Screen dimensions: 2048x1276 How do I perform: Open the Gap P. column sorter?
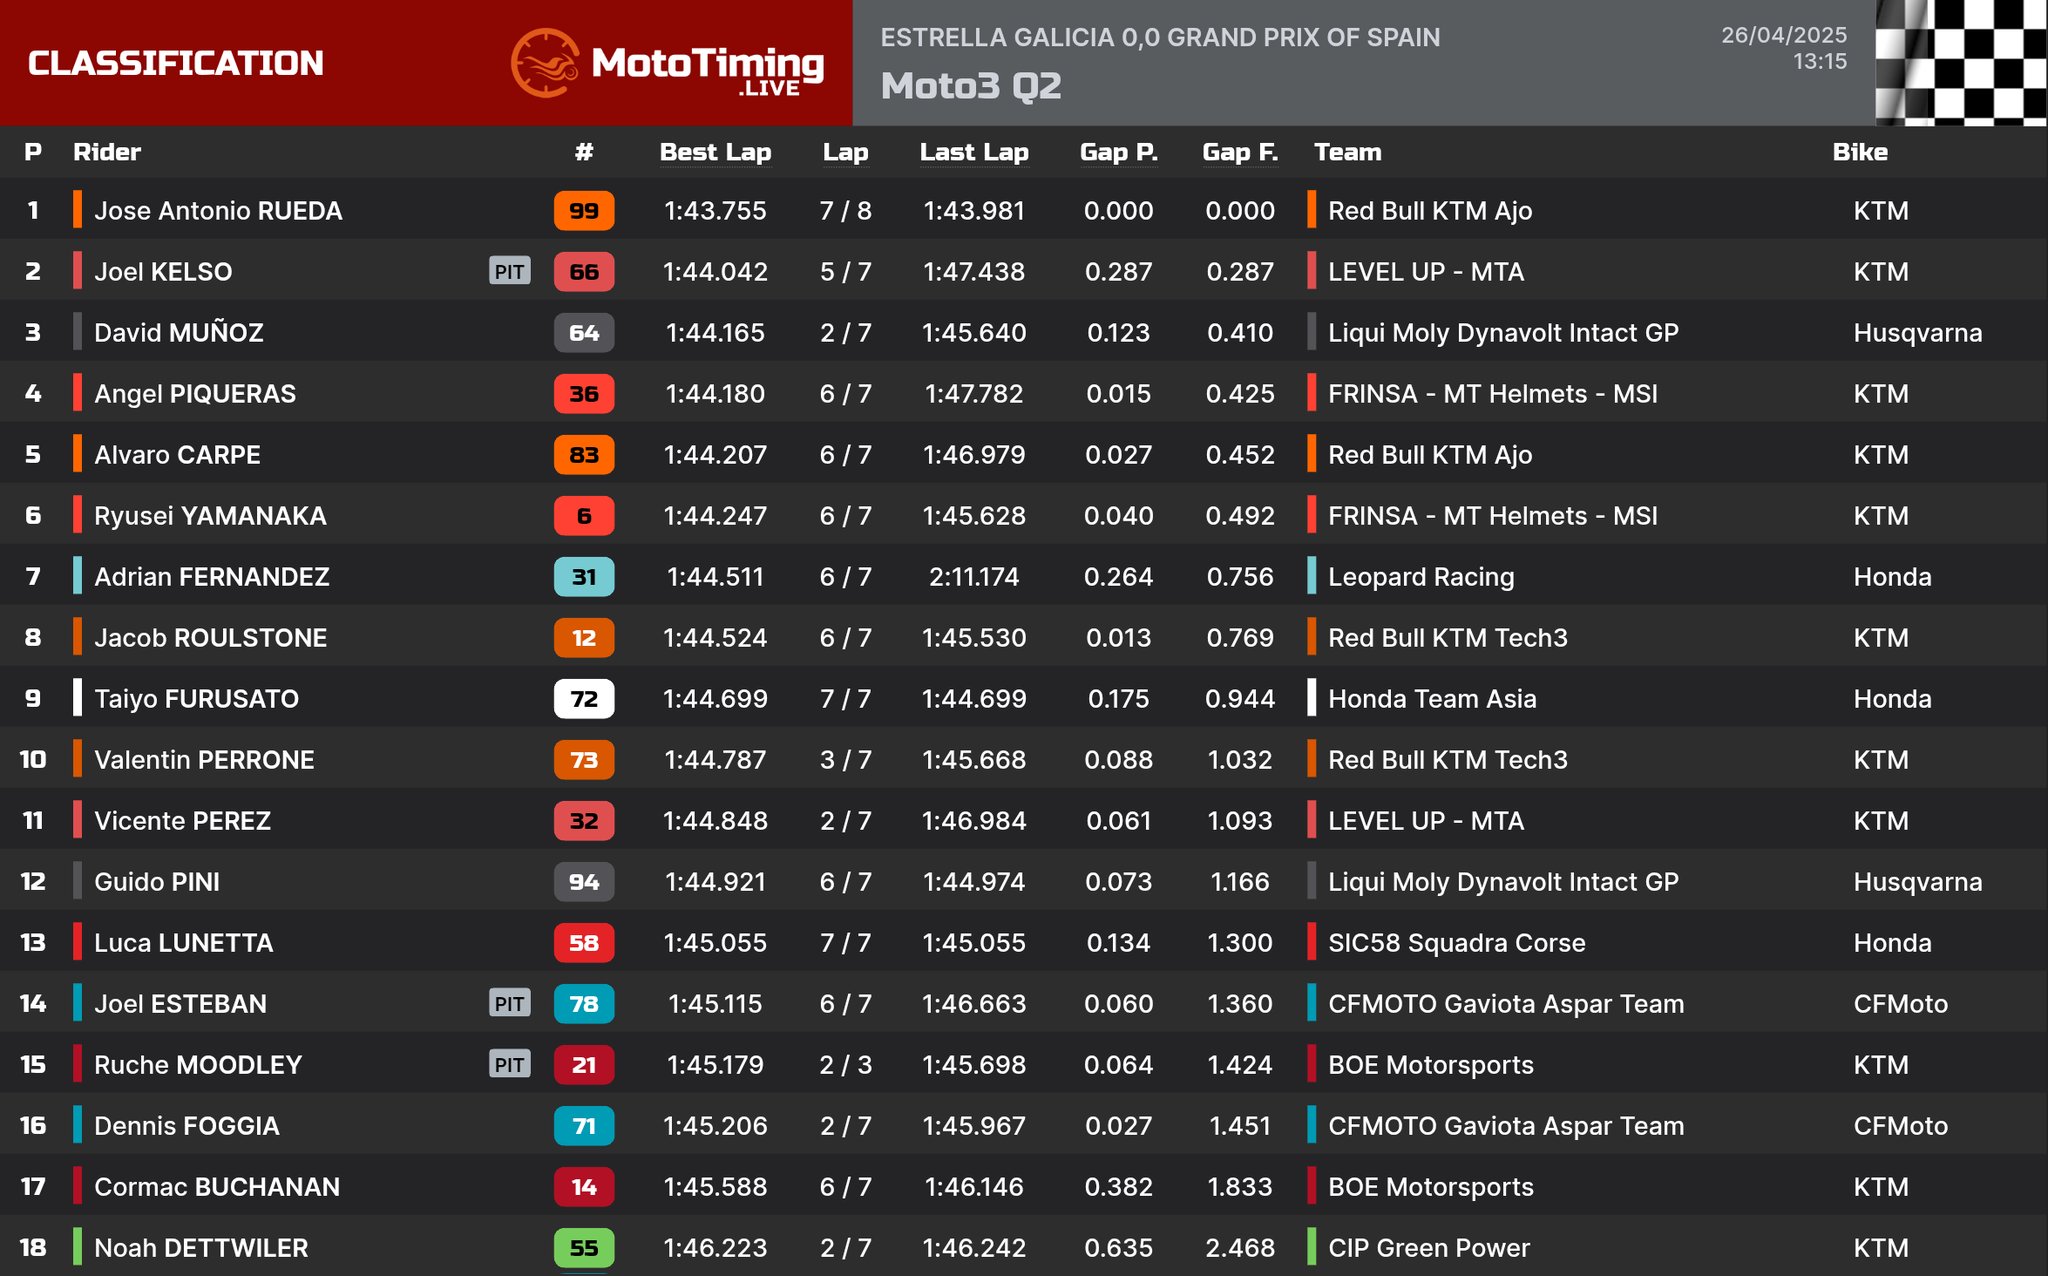tap(1119, 152)
